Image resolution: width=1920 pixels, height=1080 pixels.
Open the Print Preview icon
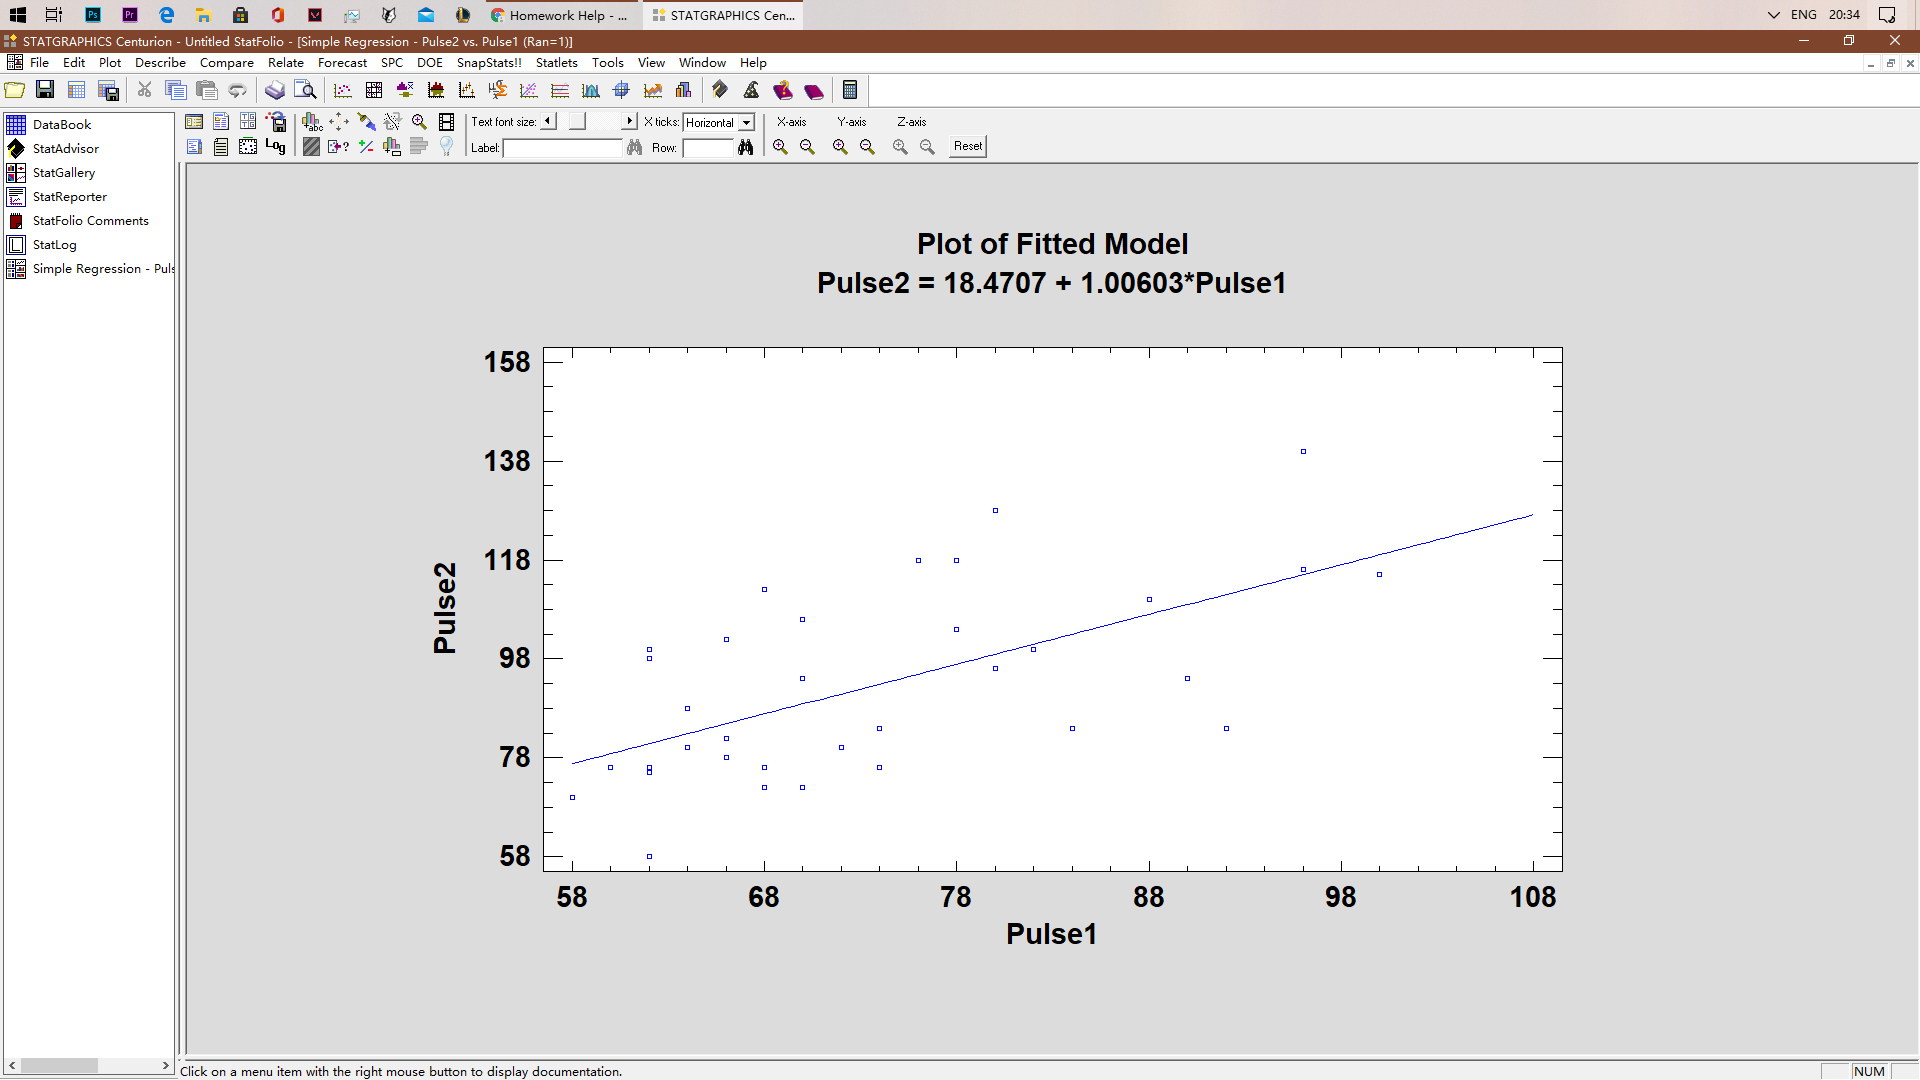tap(305, 90)
